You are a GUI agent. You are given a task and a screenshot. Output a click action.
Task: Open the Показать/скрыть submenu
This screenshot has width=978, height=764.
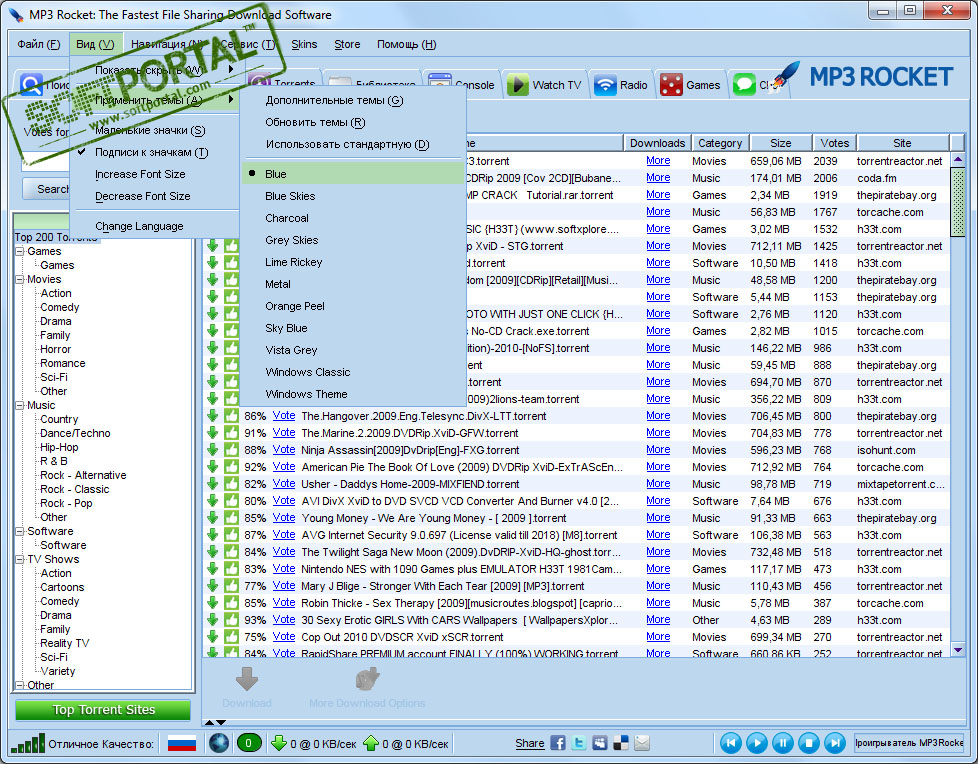click(x=155, y=70)
